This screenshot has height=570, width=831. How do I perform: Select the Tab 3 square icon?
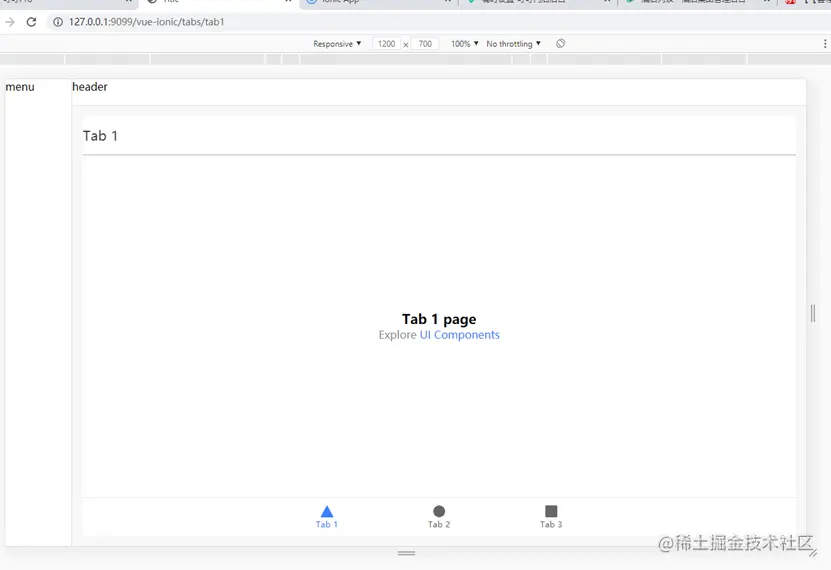coord(551,511)
